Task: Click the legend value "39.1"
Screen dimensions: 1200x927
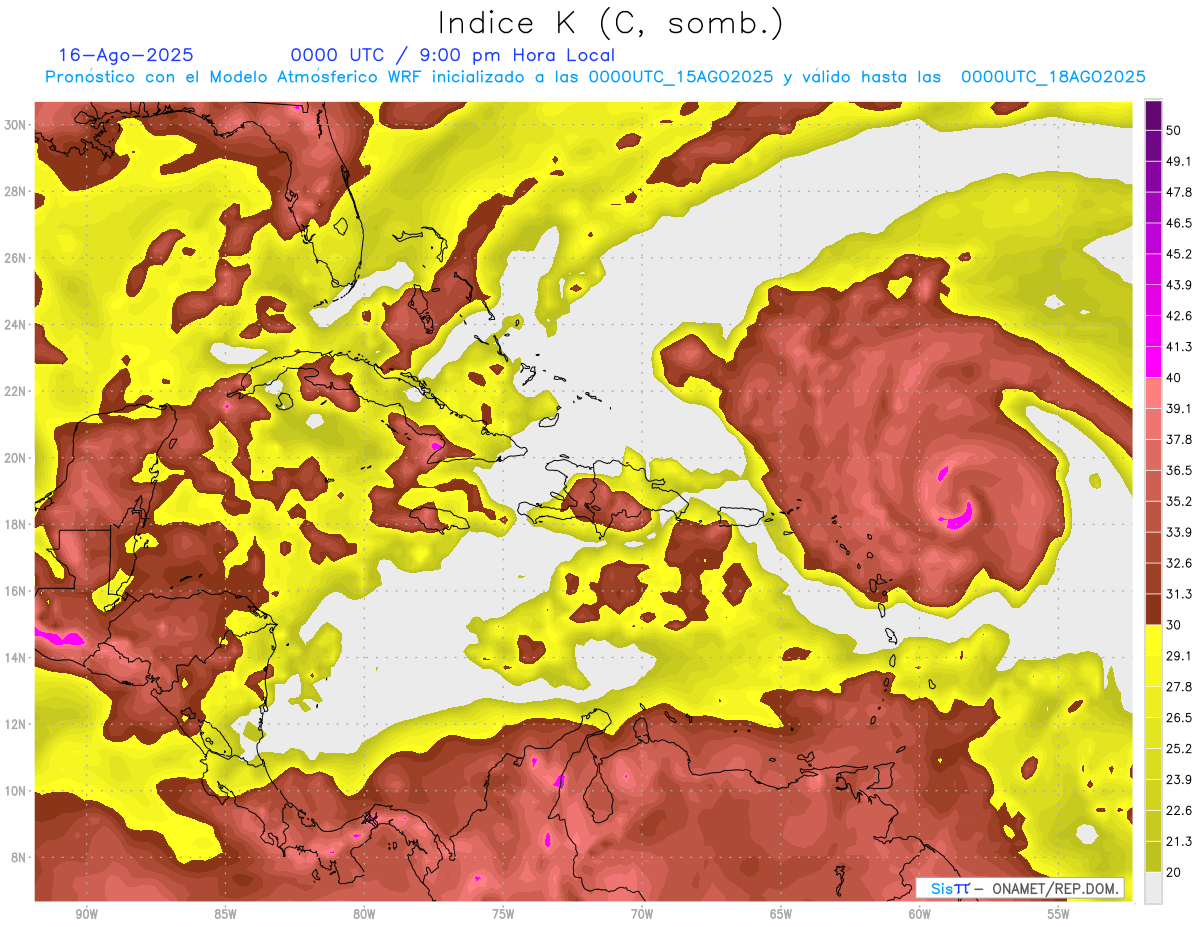Action: tap(1179, 408)
